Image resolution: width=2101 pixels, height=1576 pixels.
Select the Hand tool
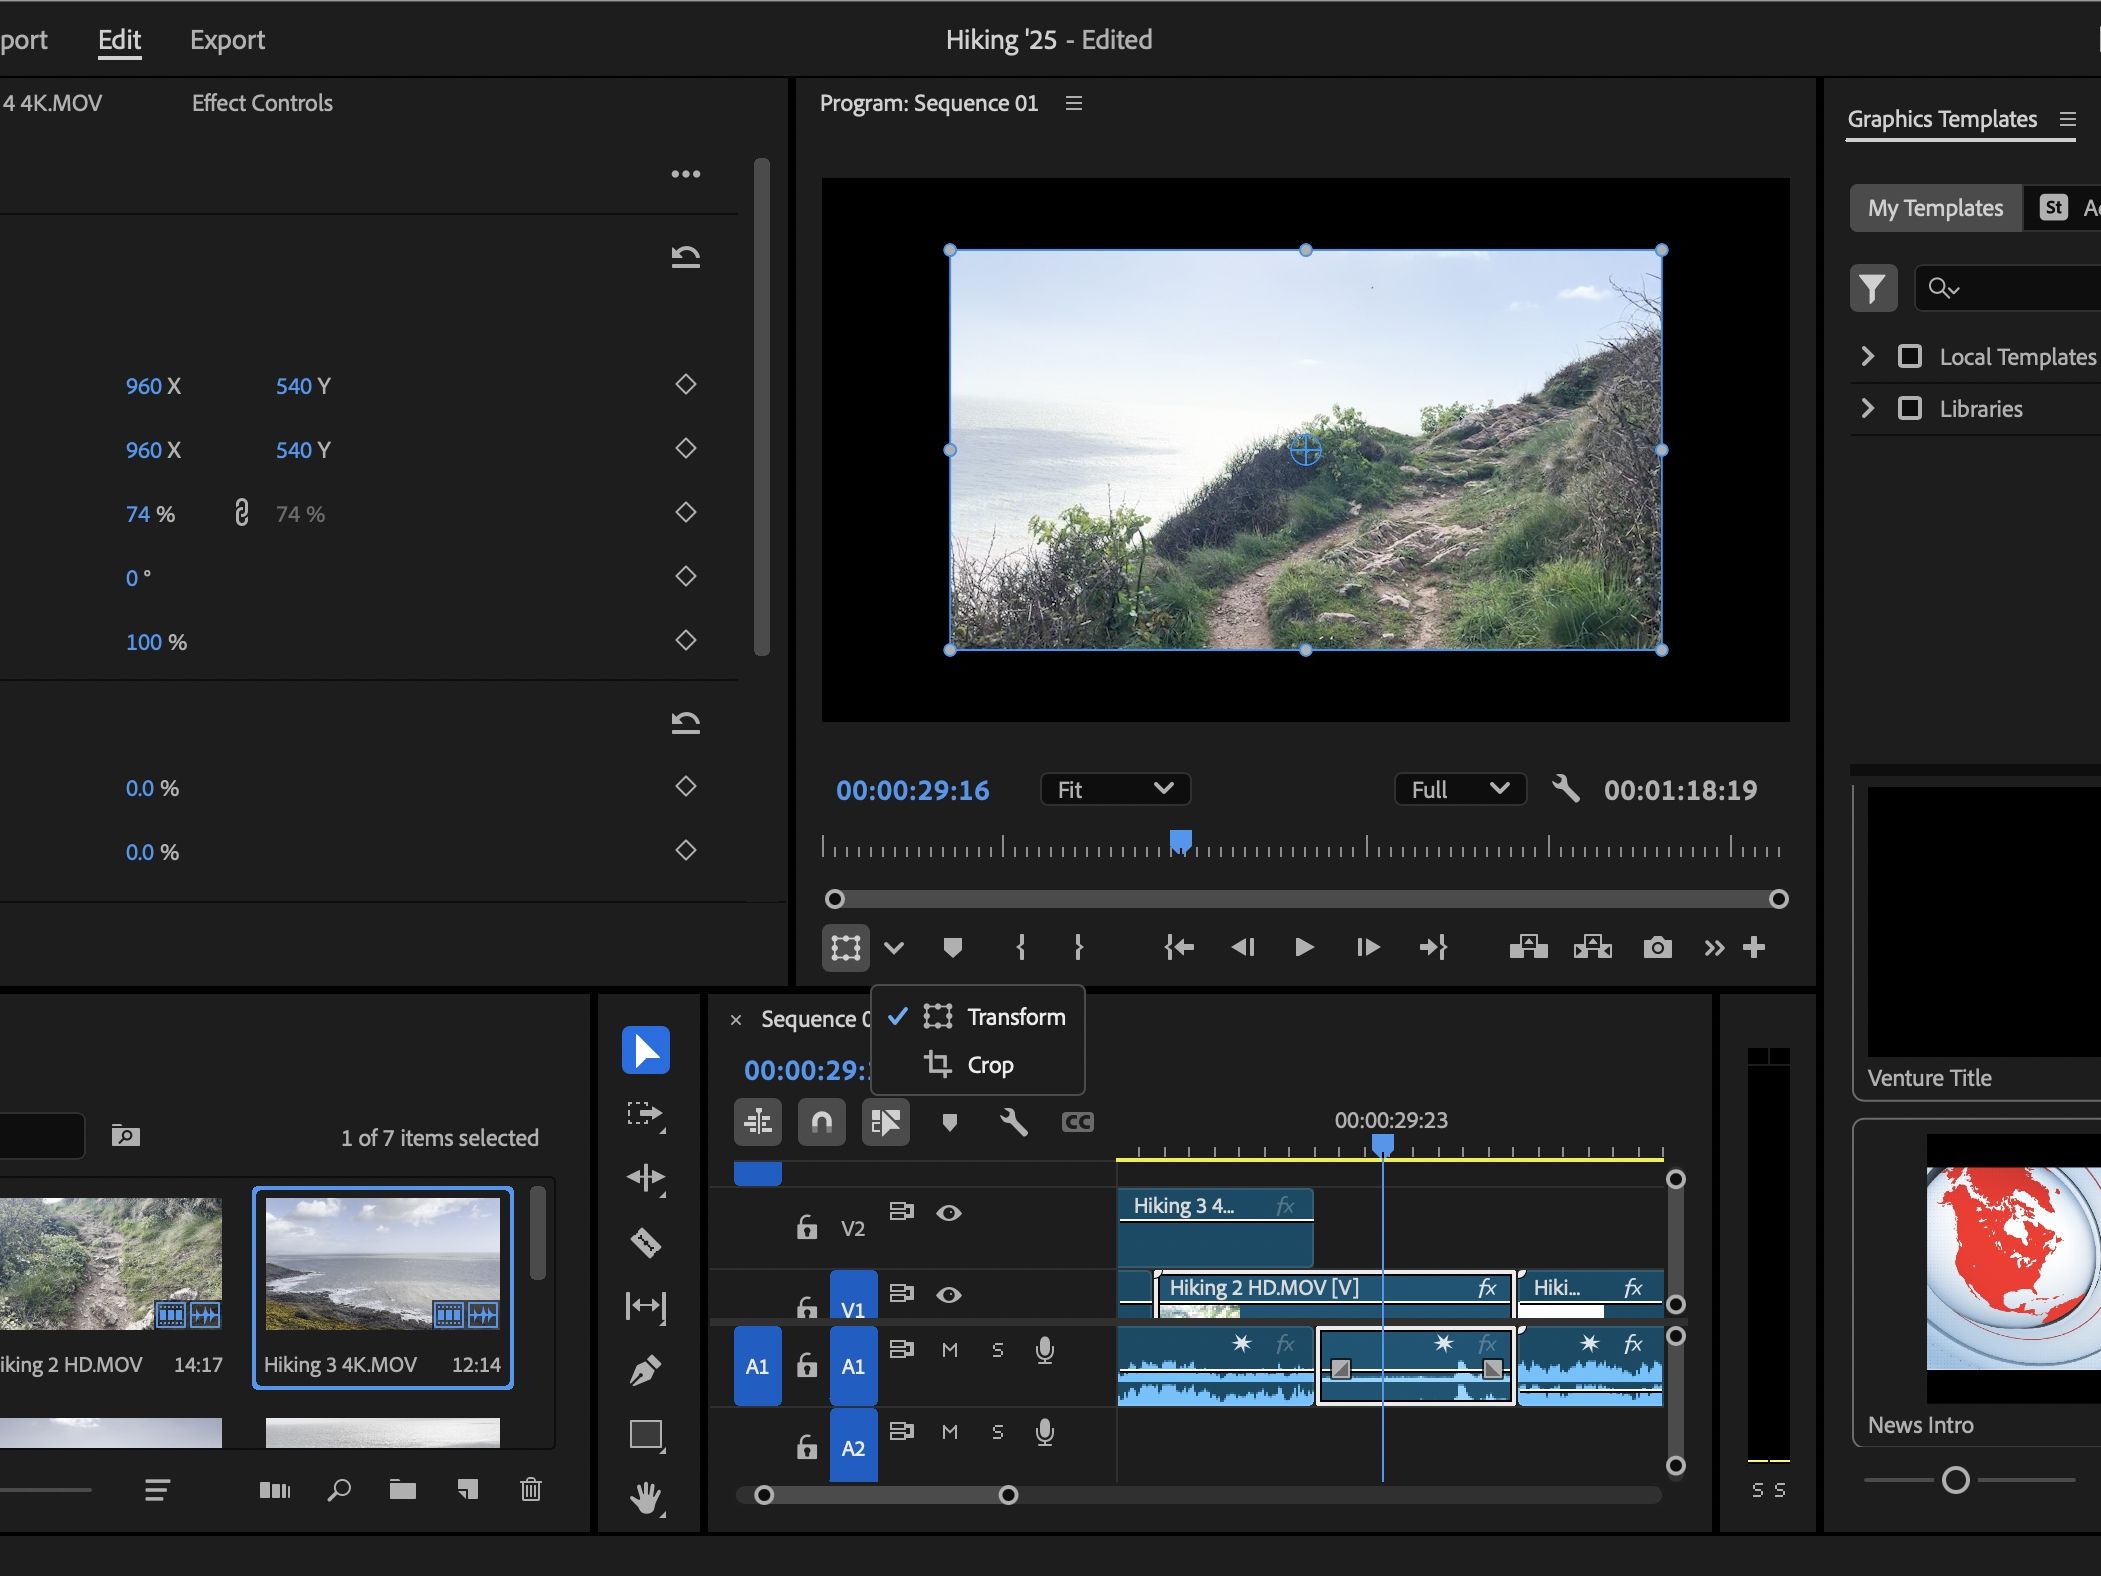click(x=646, y=1497)
